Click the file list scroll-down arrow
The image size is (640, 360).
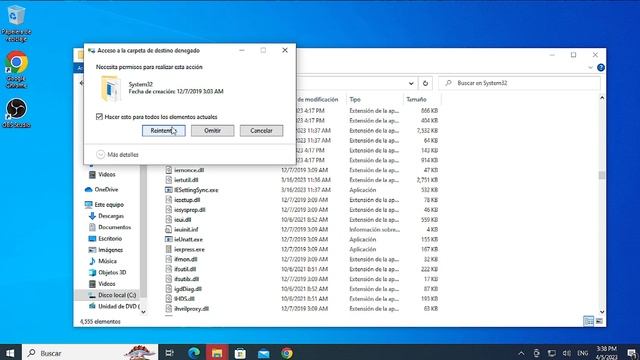click(602, 312)
